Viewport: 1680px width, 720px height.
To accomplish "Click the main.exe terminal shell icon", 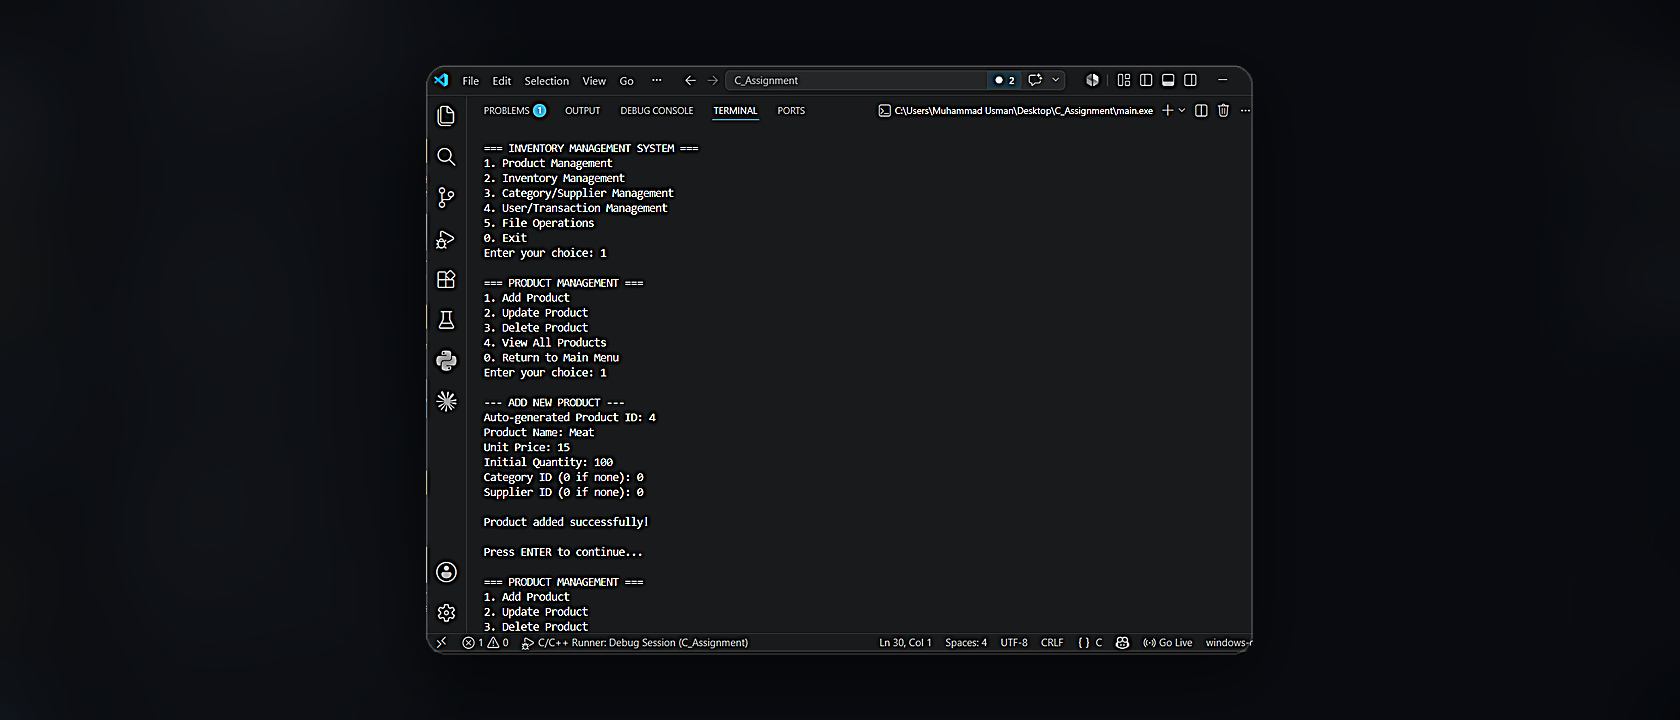I will [x=884, y=110].
